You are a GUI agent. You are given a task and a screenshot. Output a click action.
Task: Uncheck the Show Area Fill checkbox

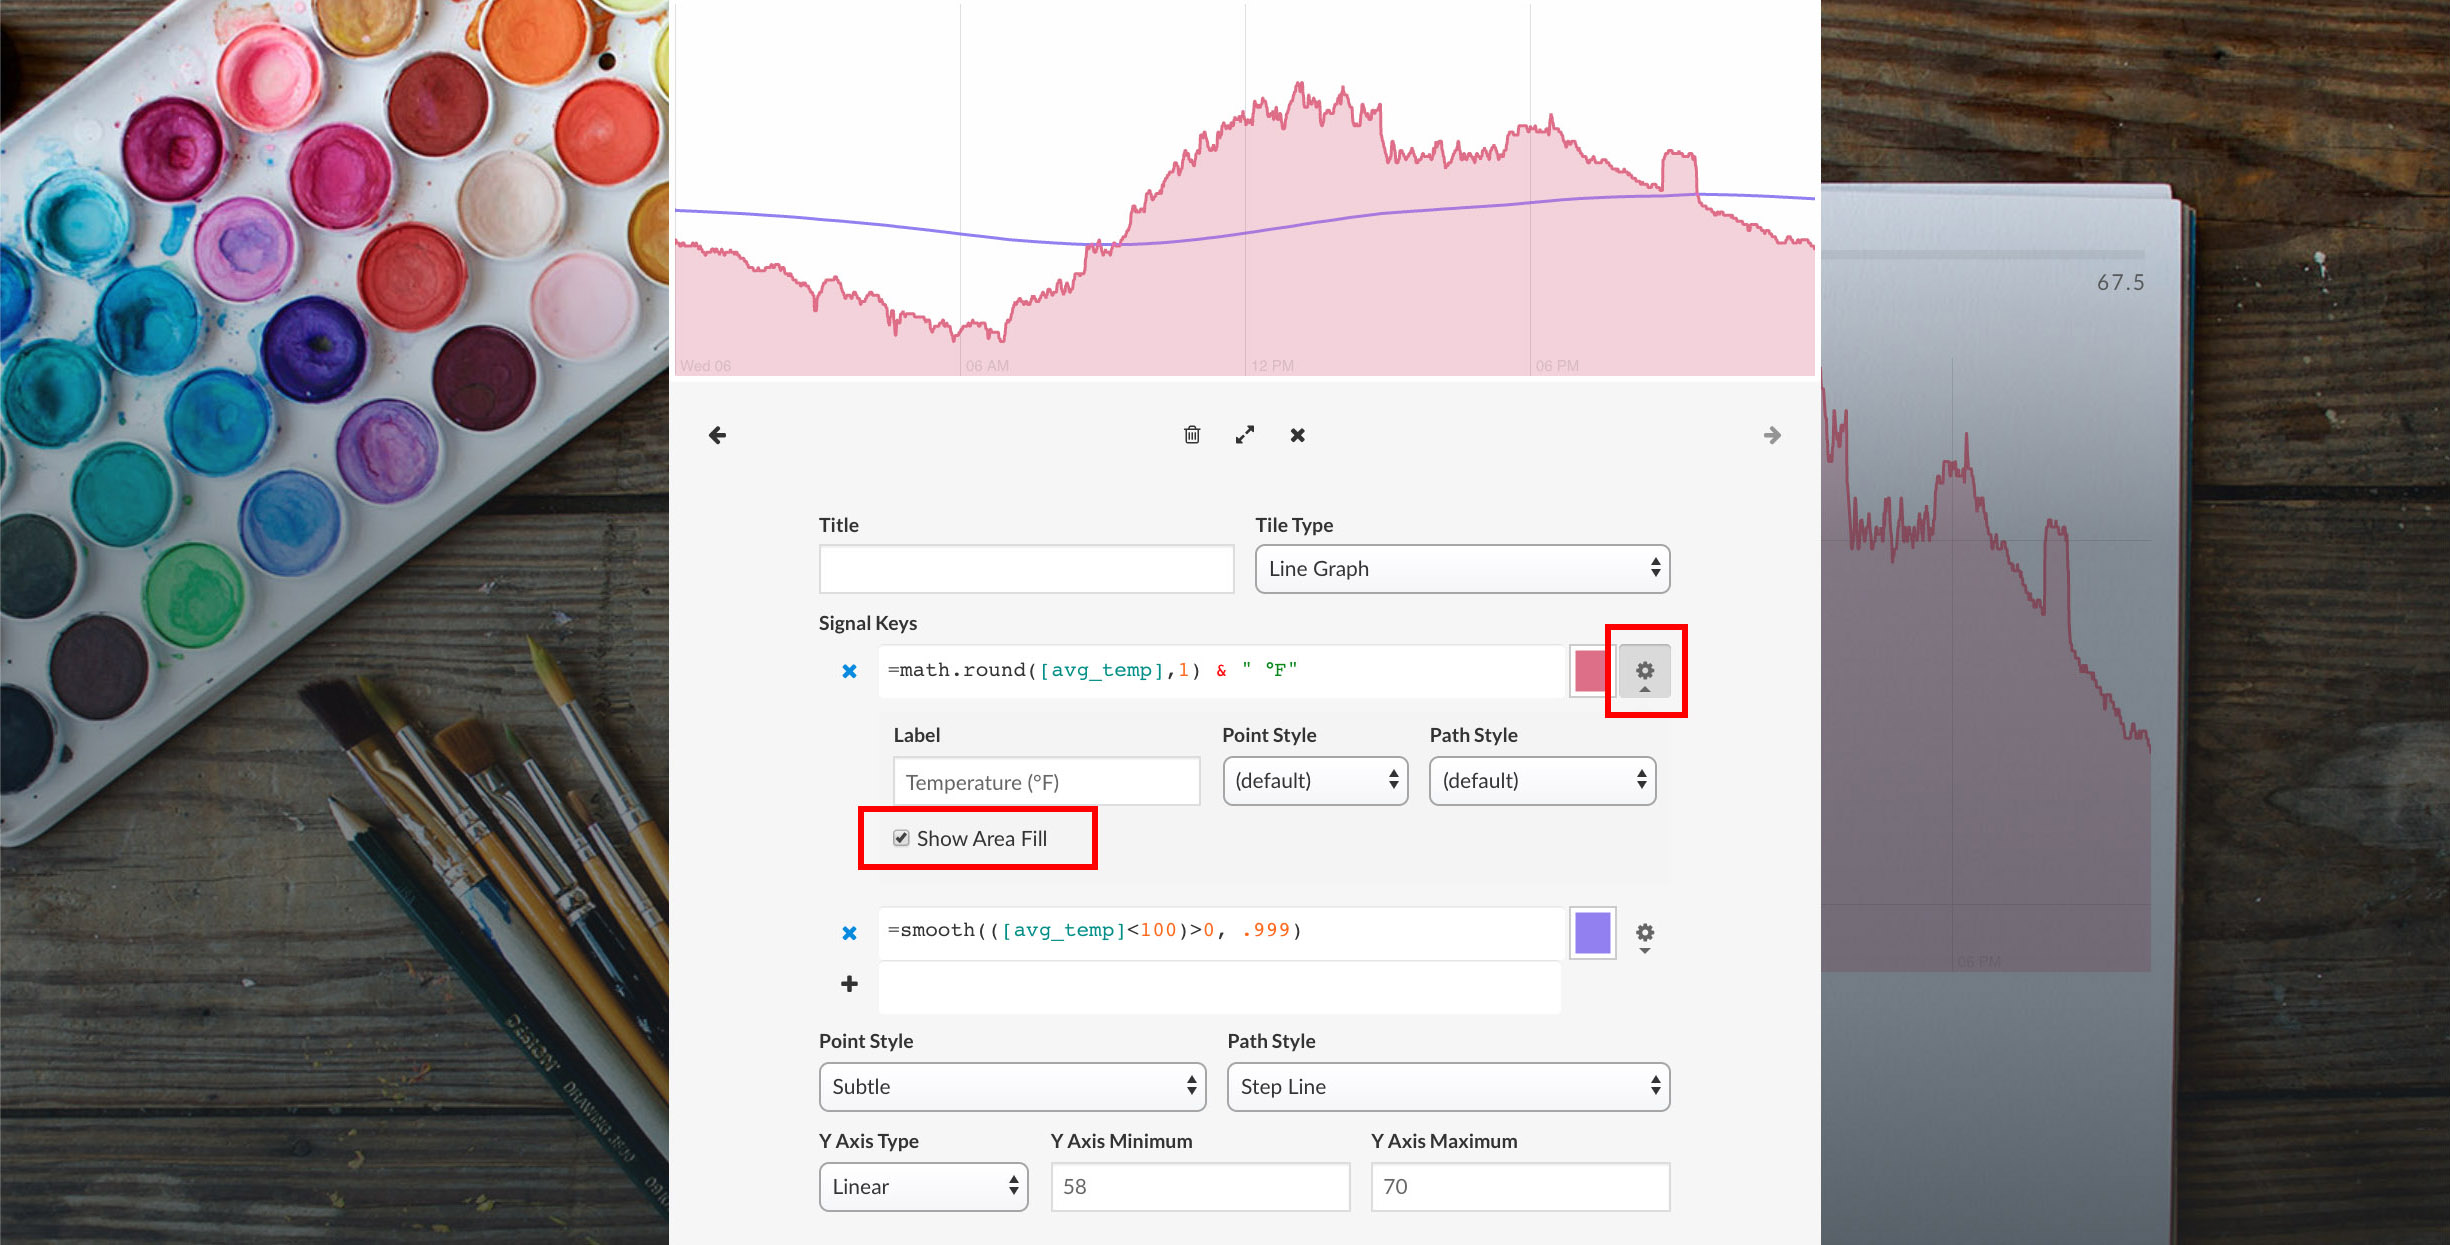[x=901, y=838]
